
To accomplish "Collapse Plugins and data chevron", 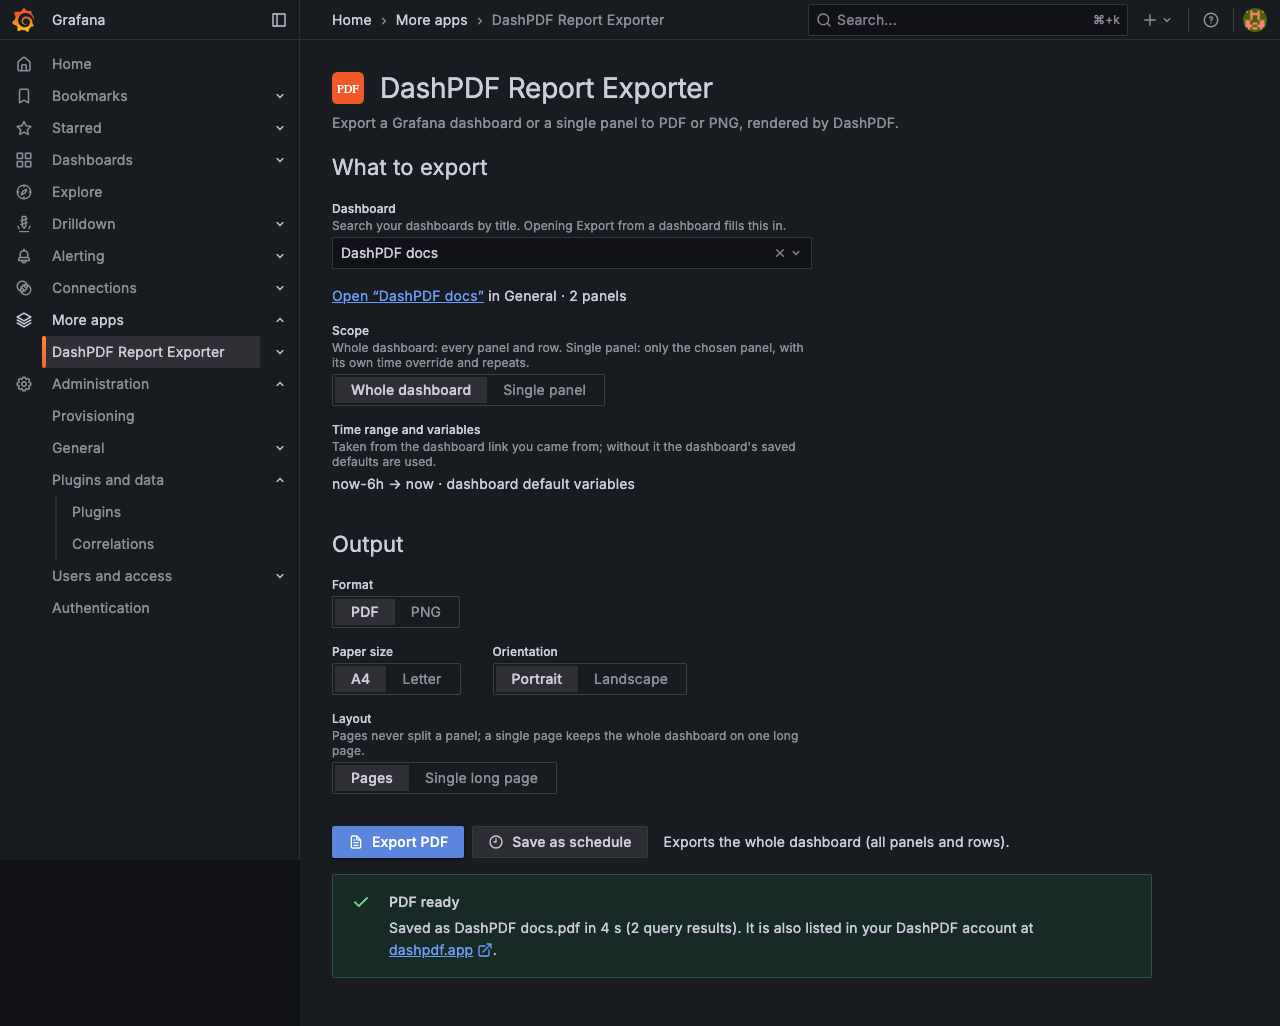I will pos(280,480).
